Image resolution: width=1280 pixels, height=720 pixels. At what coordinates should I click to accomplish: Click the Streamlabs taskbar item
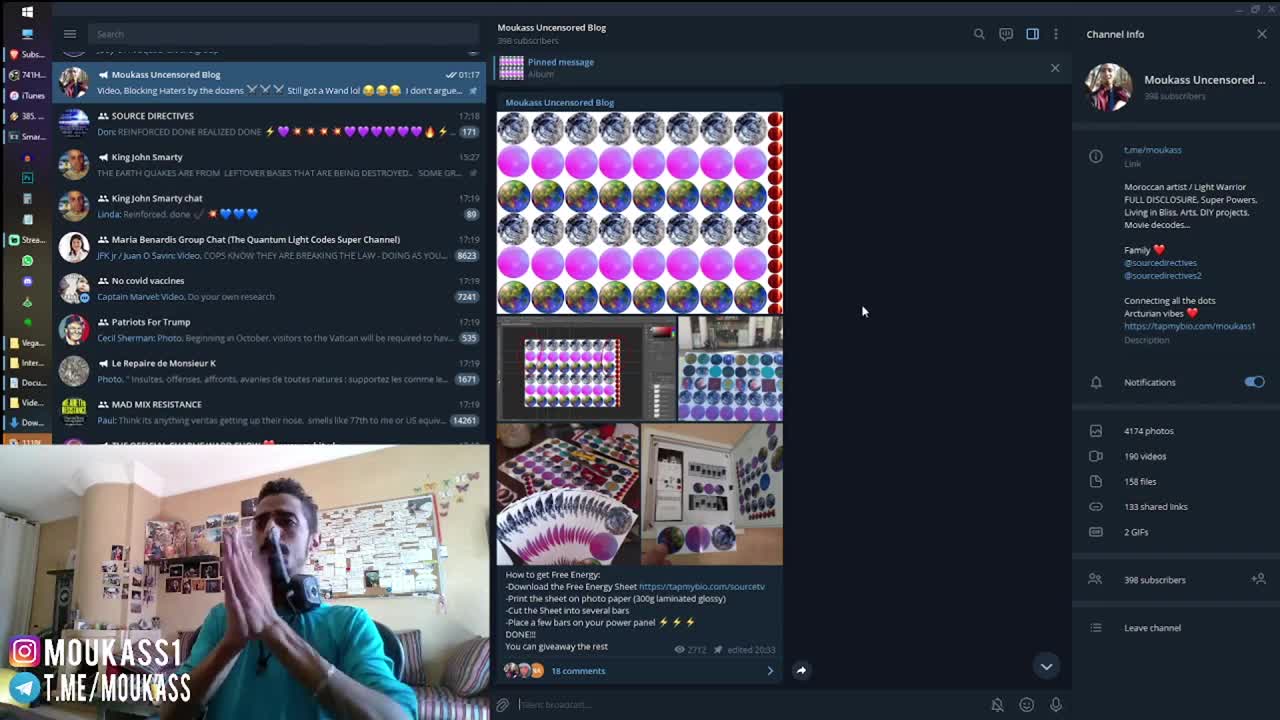pyautogui.click(x=27, y=240)
